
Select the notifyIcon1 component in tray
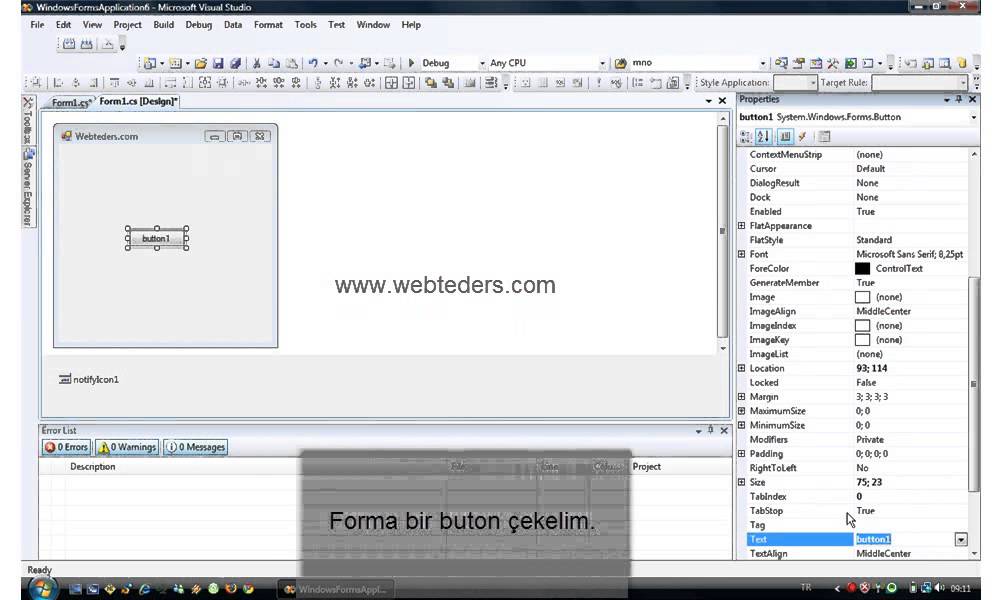point(89,379)
